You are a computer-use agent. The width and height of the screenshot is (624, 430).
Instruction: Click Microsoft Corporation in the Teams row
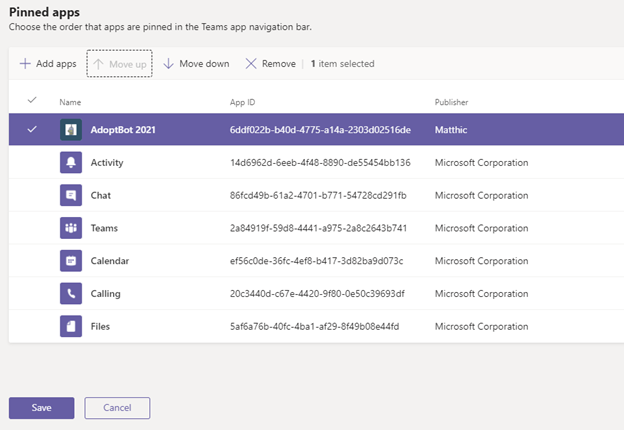pos(482,228)
